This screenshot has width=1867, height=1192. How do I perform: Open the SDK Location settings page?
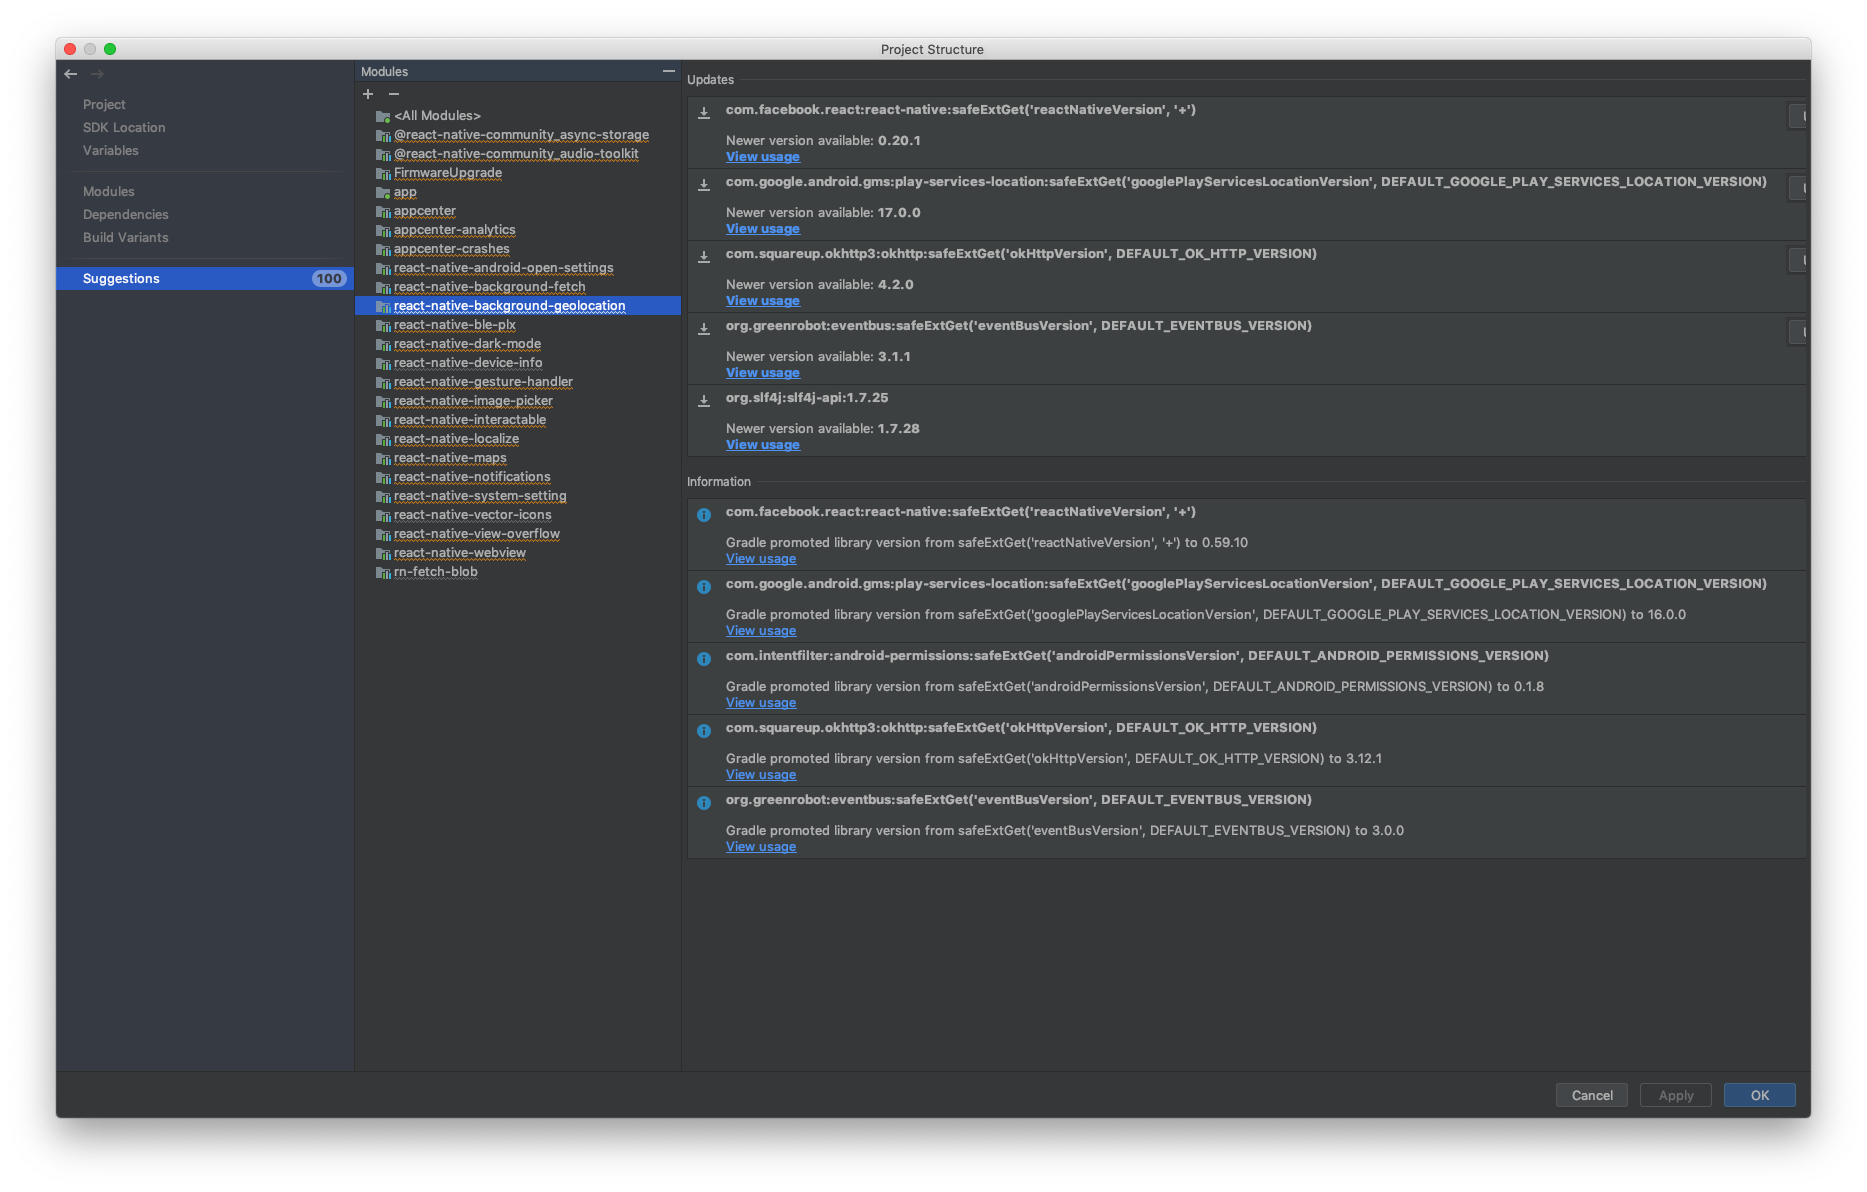[124, 127]
